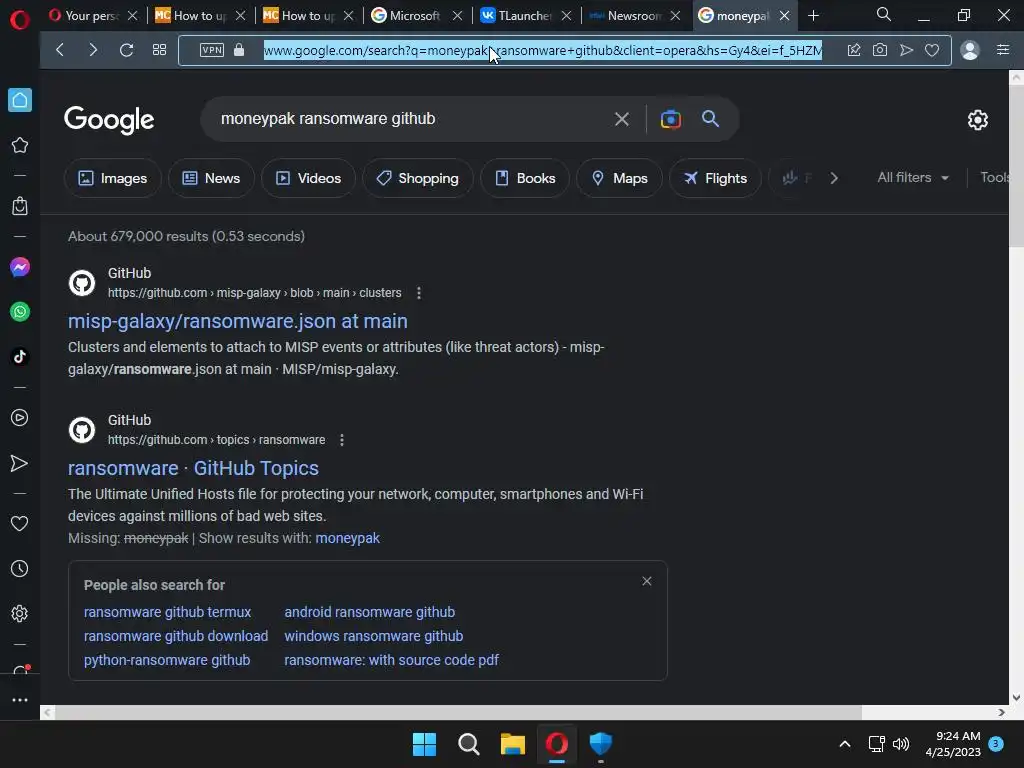The width and height of the screenshot is (1024, 768).
Task: Search python-ransomware github suggestion
Action: (167, 660)
